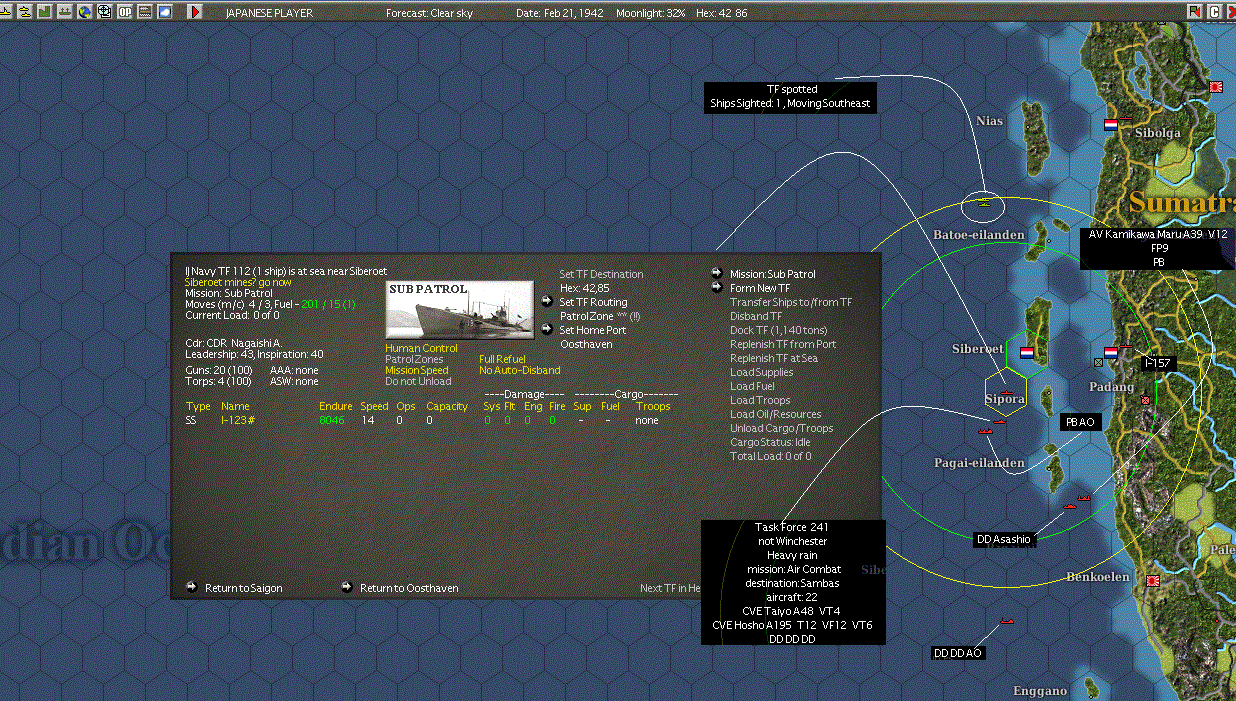Click the red end-turn arrow icon
Viewport: 1236px width, 701px height.
(195, 11)
